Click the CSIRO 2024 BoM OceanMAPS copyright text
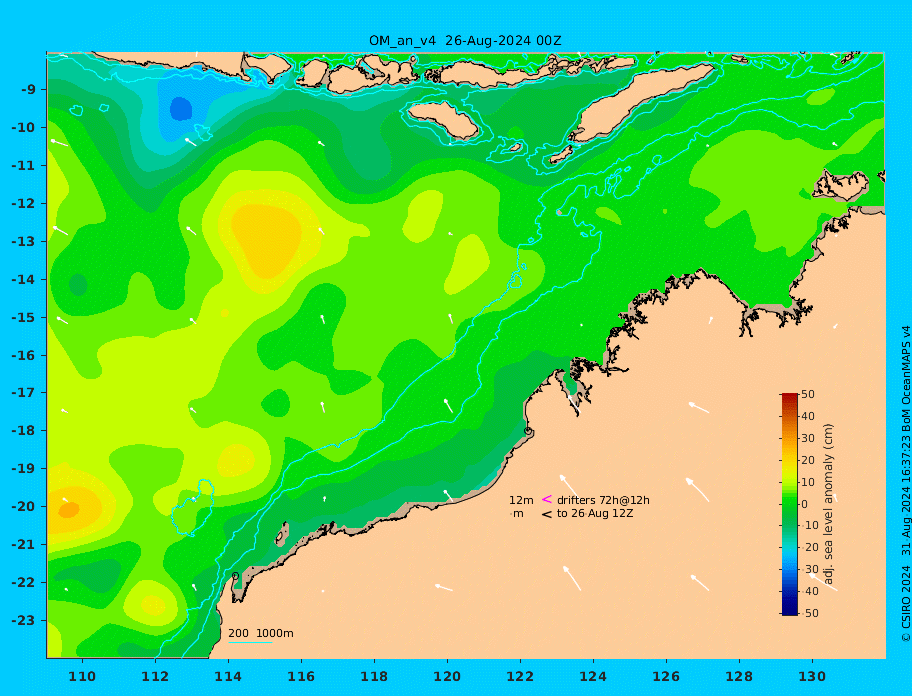The height and width of the screenshot is (696, 912). (x=905, y=484)
